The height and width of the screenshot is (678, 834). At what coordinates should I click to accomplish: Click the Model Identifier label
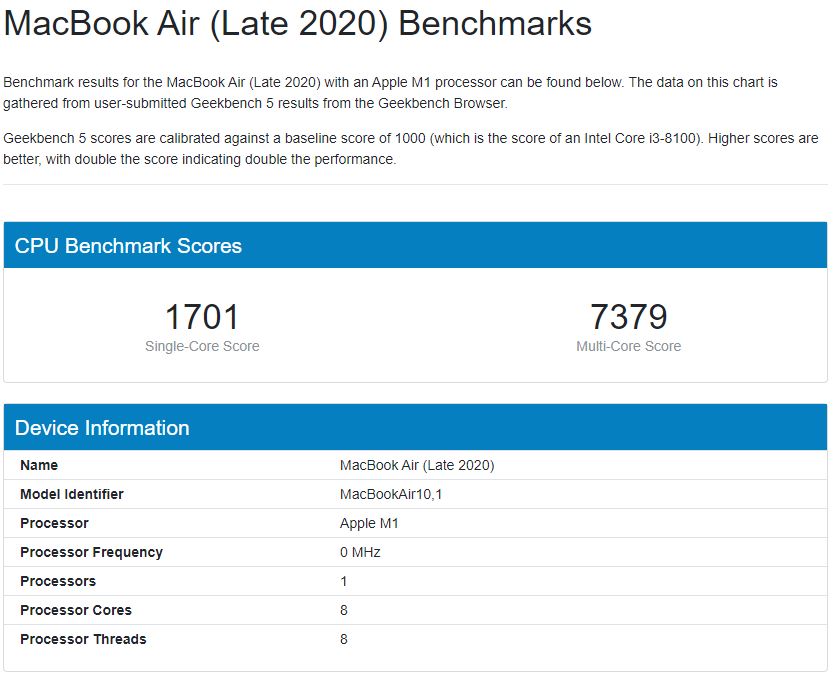pos(72,494)
